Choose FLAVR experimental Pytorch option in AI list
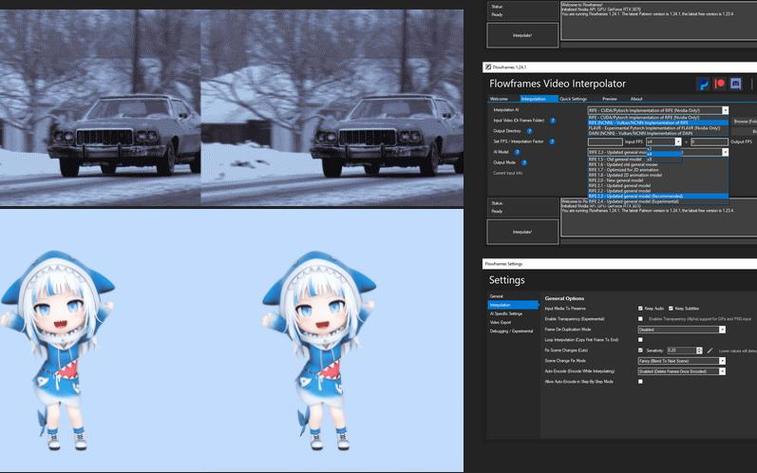757x473 pixels. pyautogui.click(x=658, y=128)
